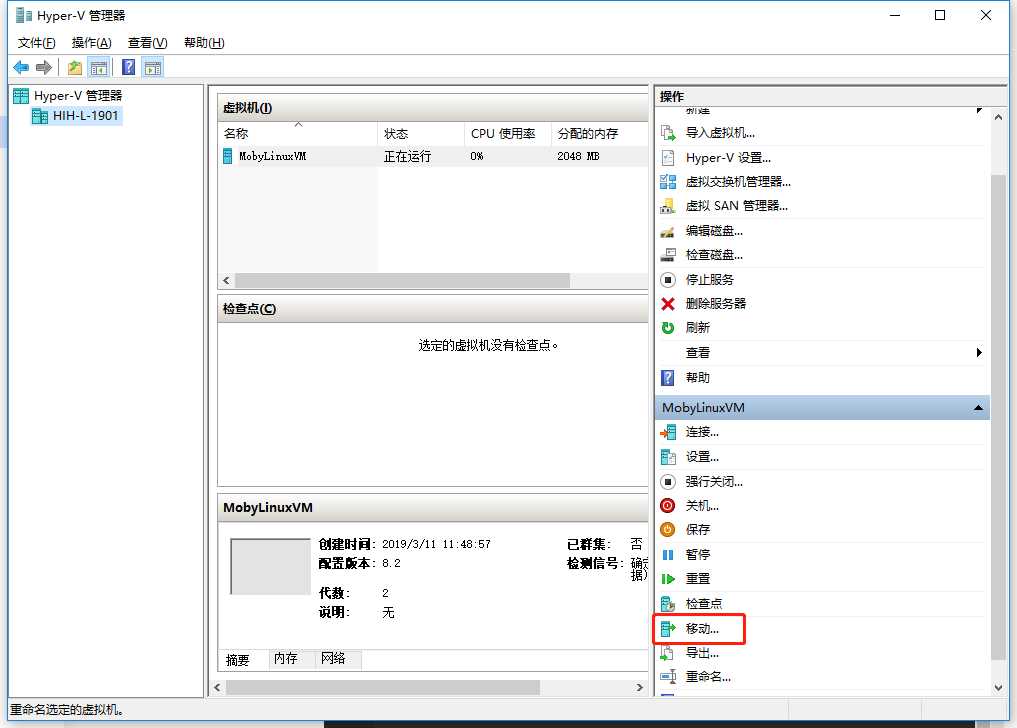This screenshot has height=728, width=1017.
Task: Sort by the CPU 使用率 column header
Action: click(507, 134)
